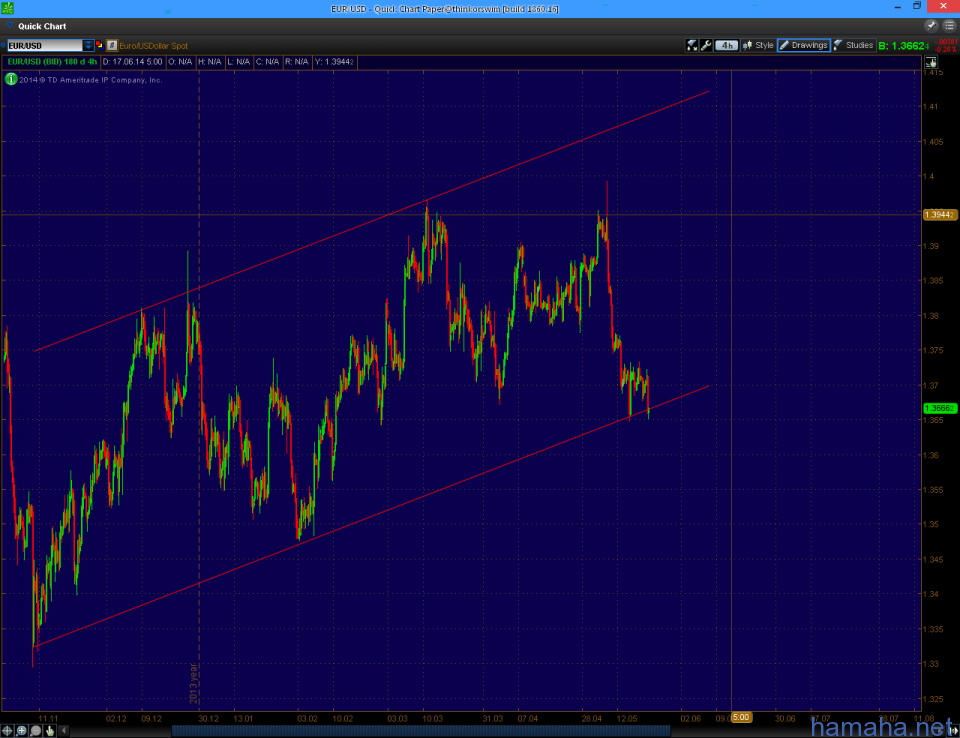960x738 pixels.
Task: Click the 2013 year vertical marker label
Action: 193,683
